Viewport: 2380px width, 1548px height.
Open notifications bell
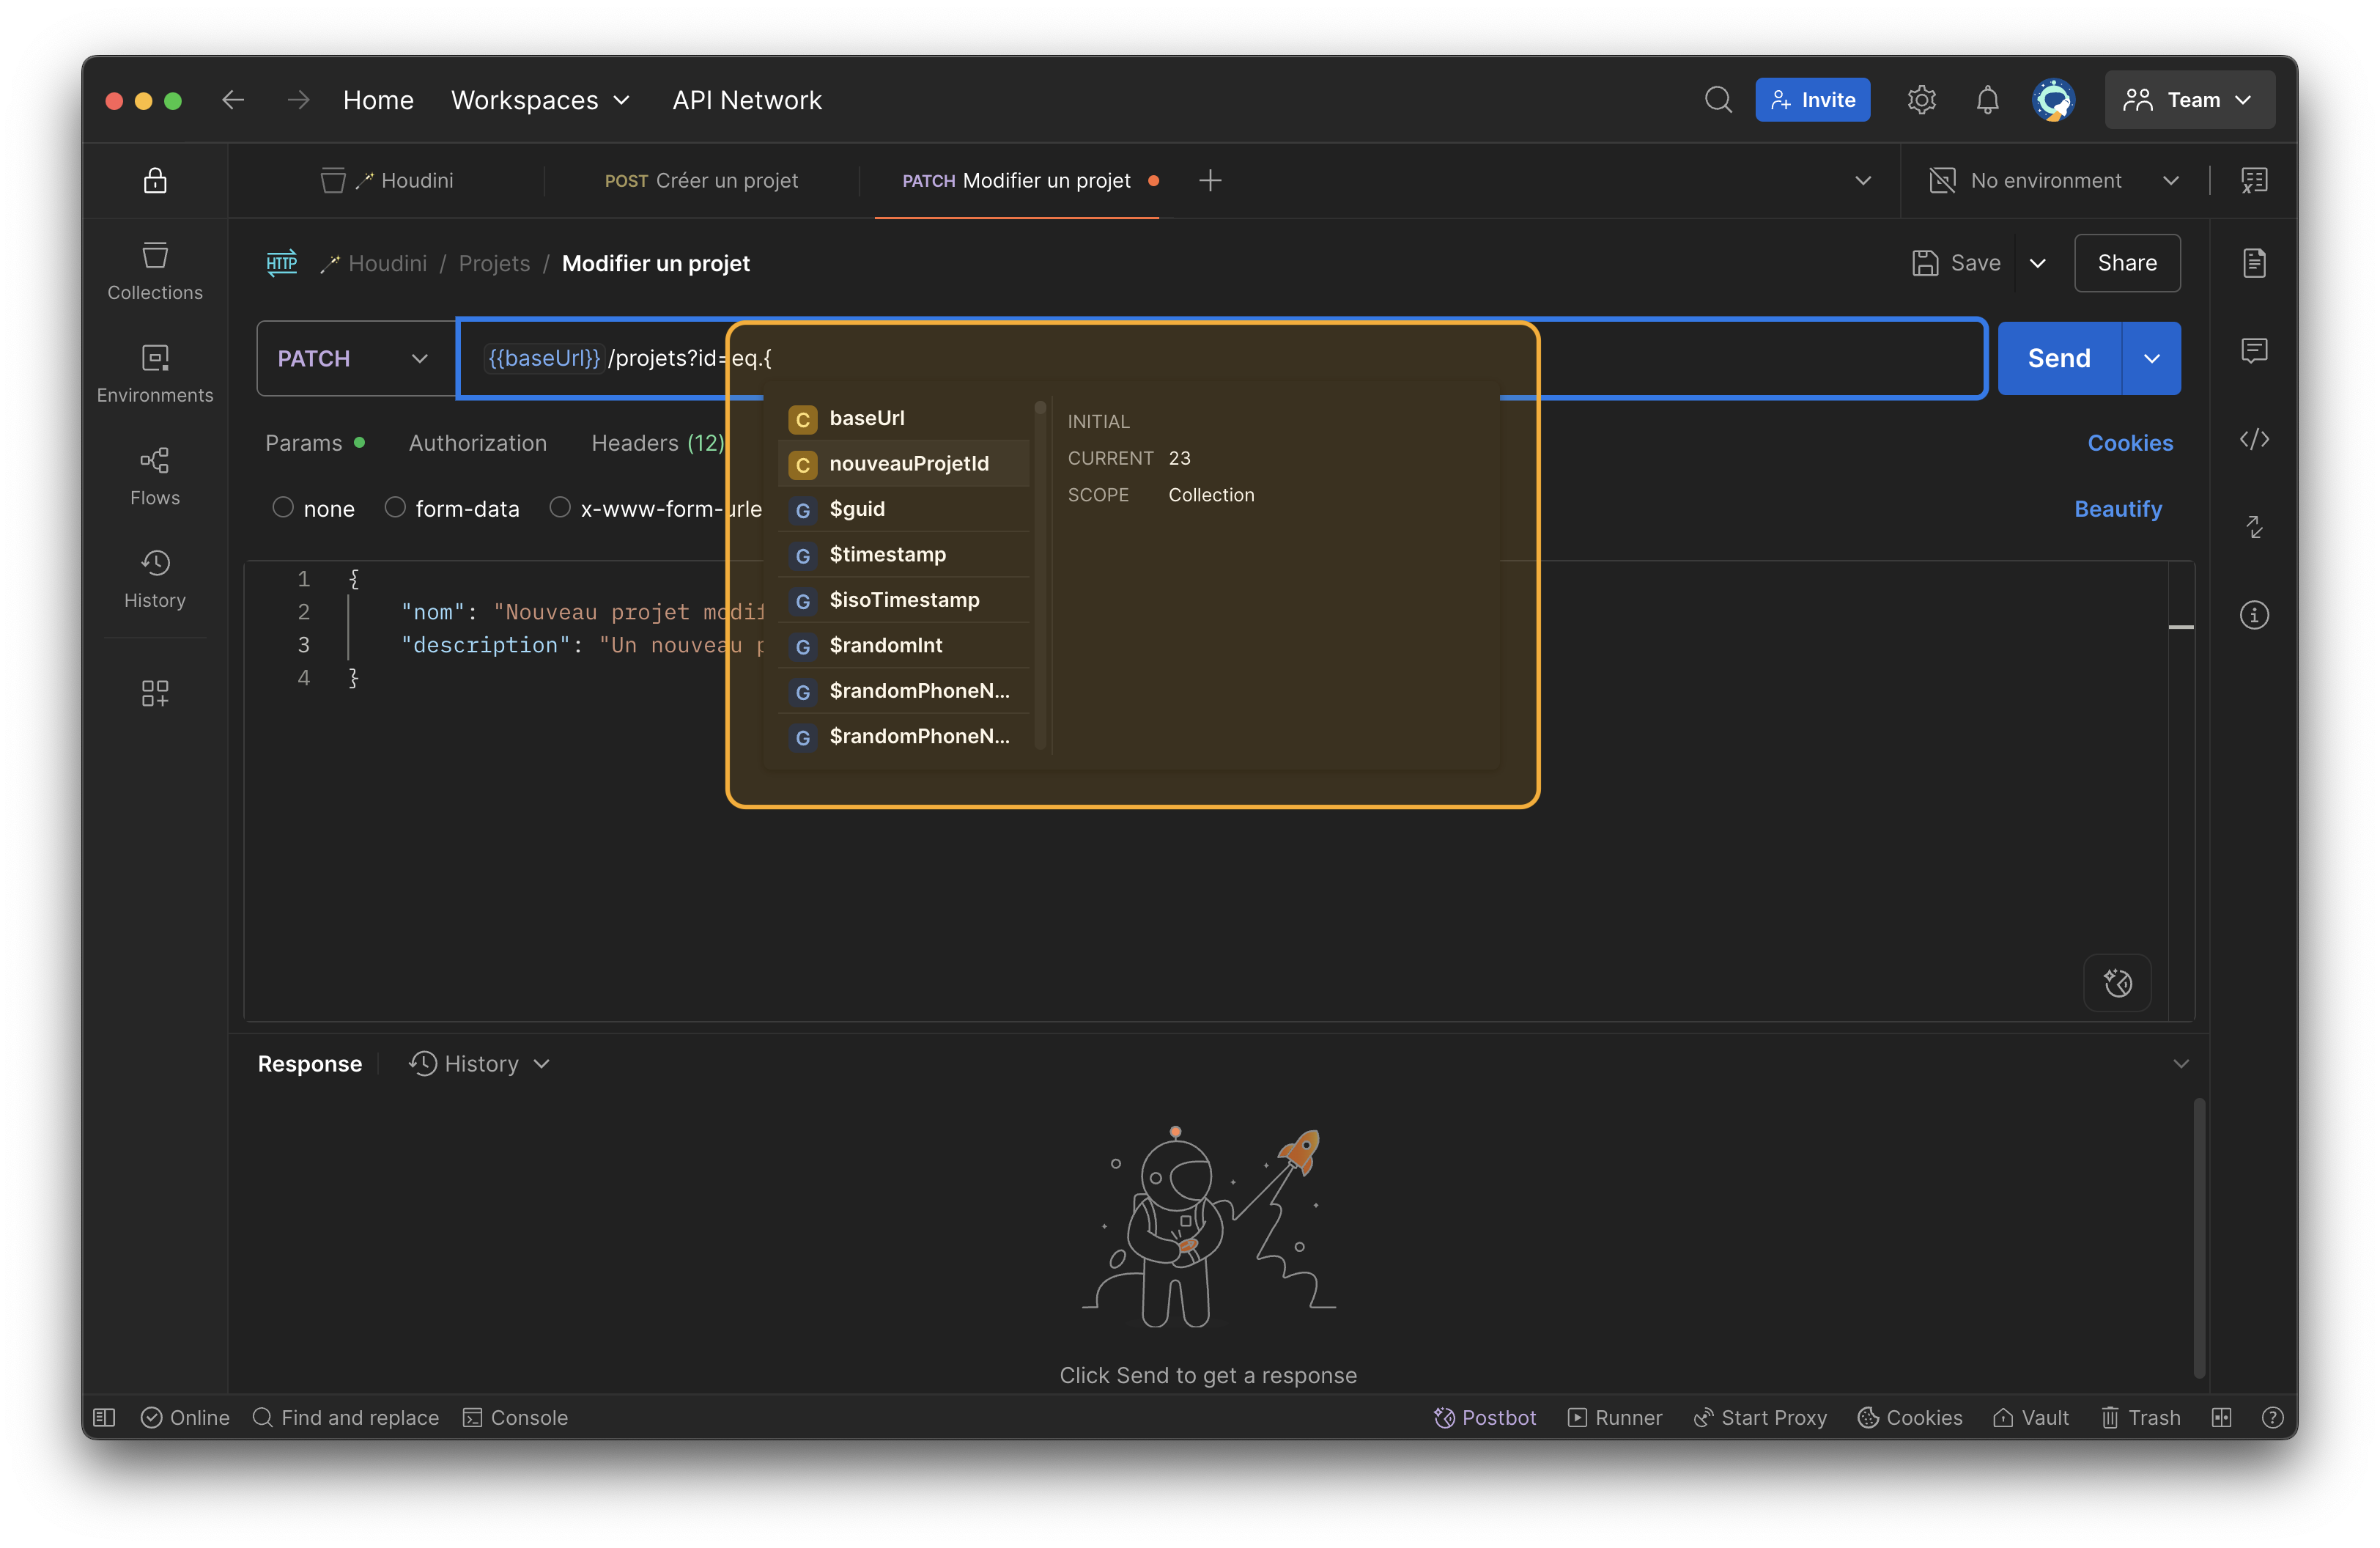(x=1987, y=100)
